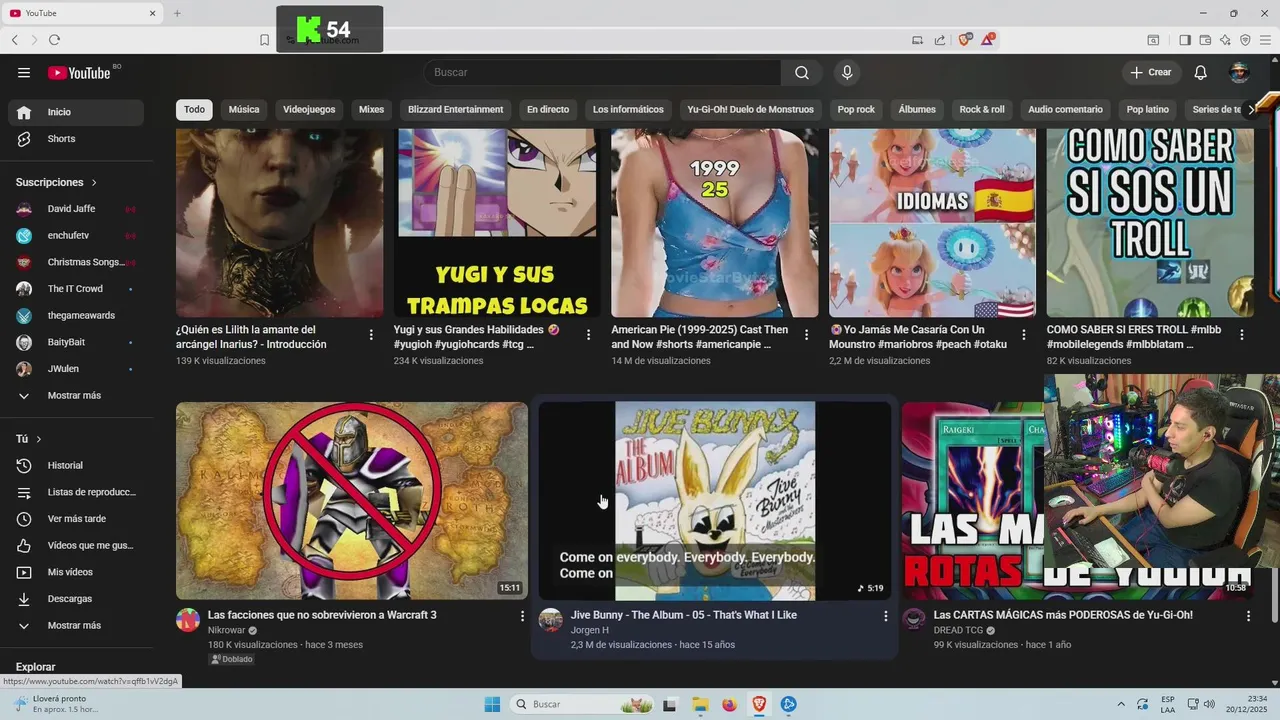Open the Yugi y sus trampas locas thumbnail
This screenshot has width=1280, height=720.
point(497,223)
